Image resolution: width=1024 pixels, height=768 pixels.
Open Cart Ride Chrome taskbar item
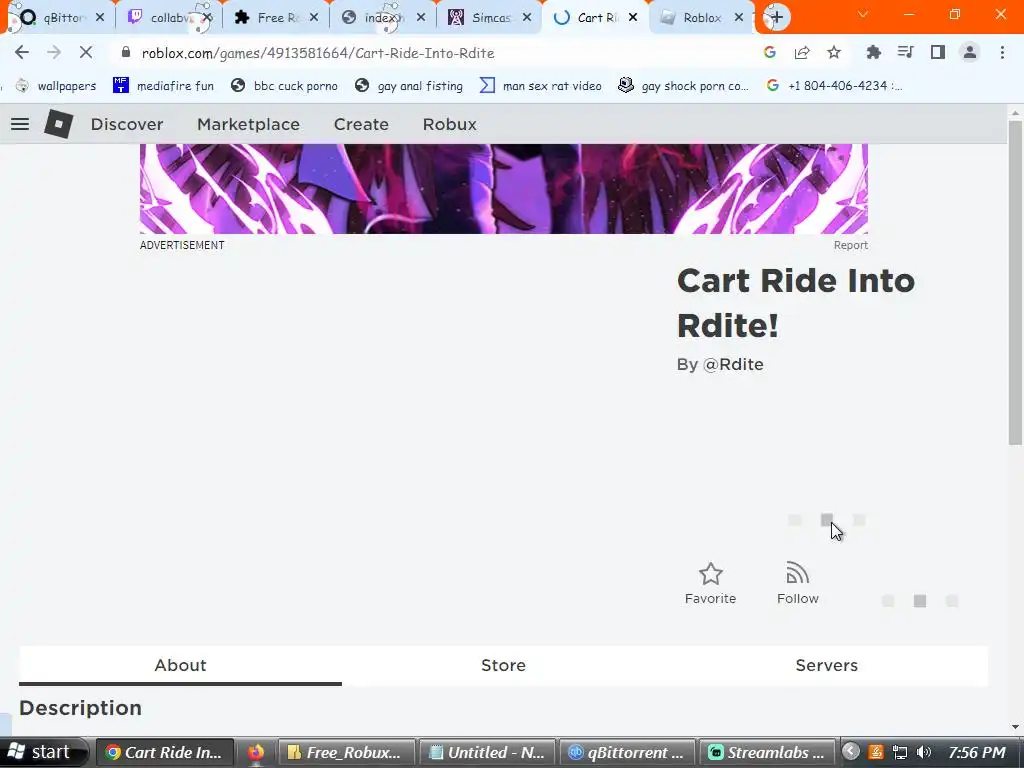[x=164, y=752]
